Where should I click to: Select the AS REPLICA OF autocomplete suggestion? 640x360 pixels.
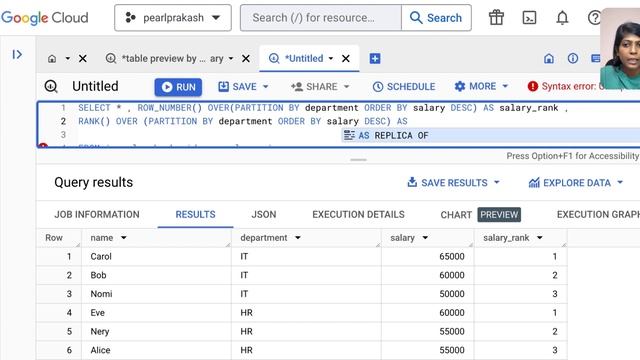tap(491, 136)
